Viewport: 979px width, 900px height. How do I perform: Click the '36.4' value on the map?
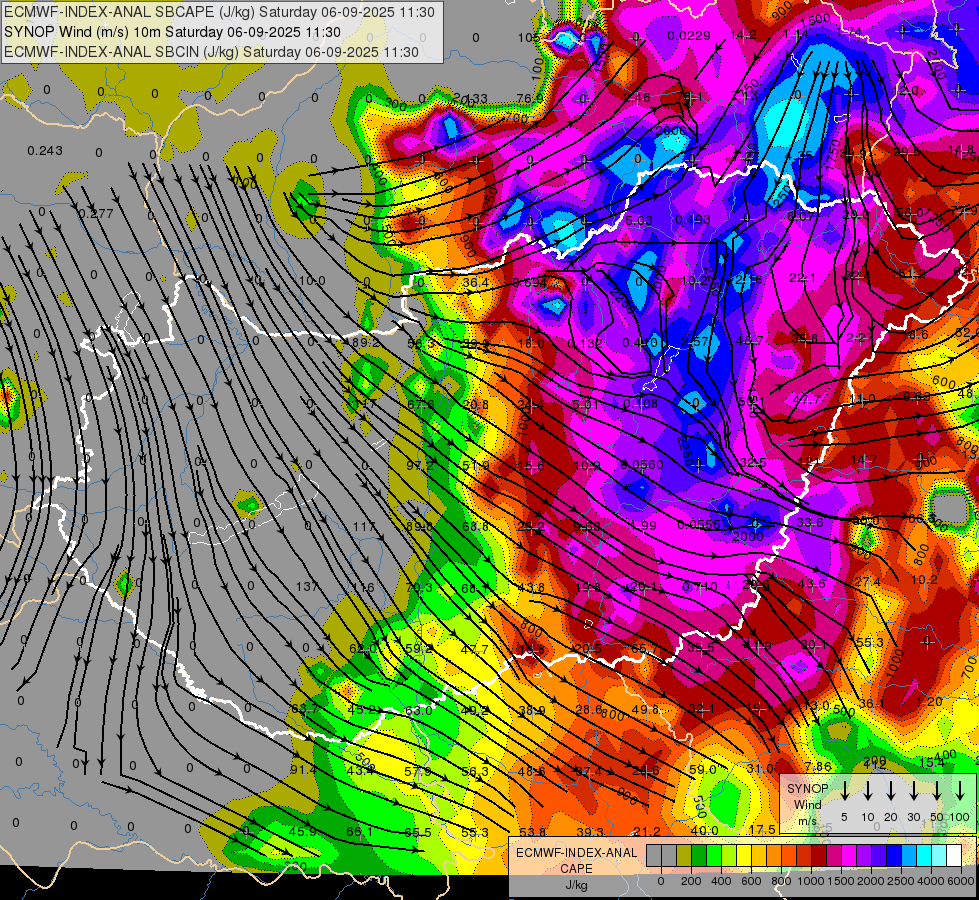click(x=476, y=283)
